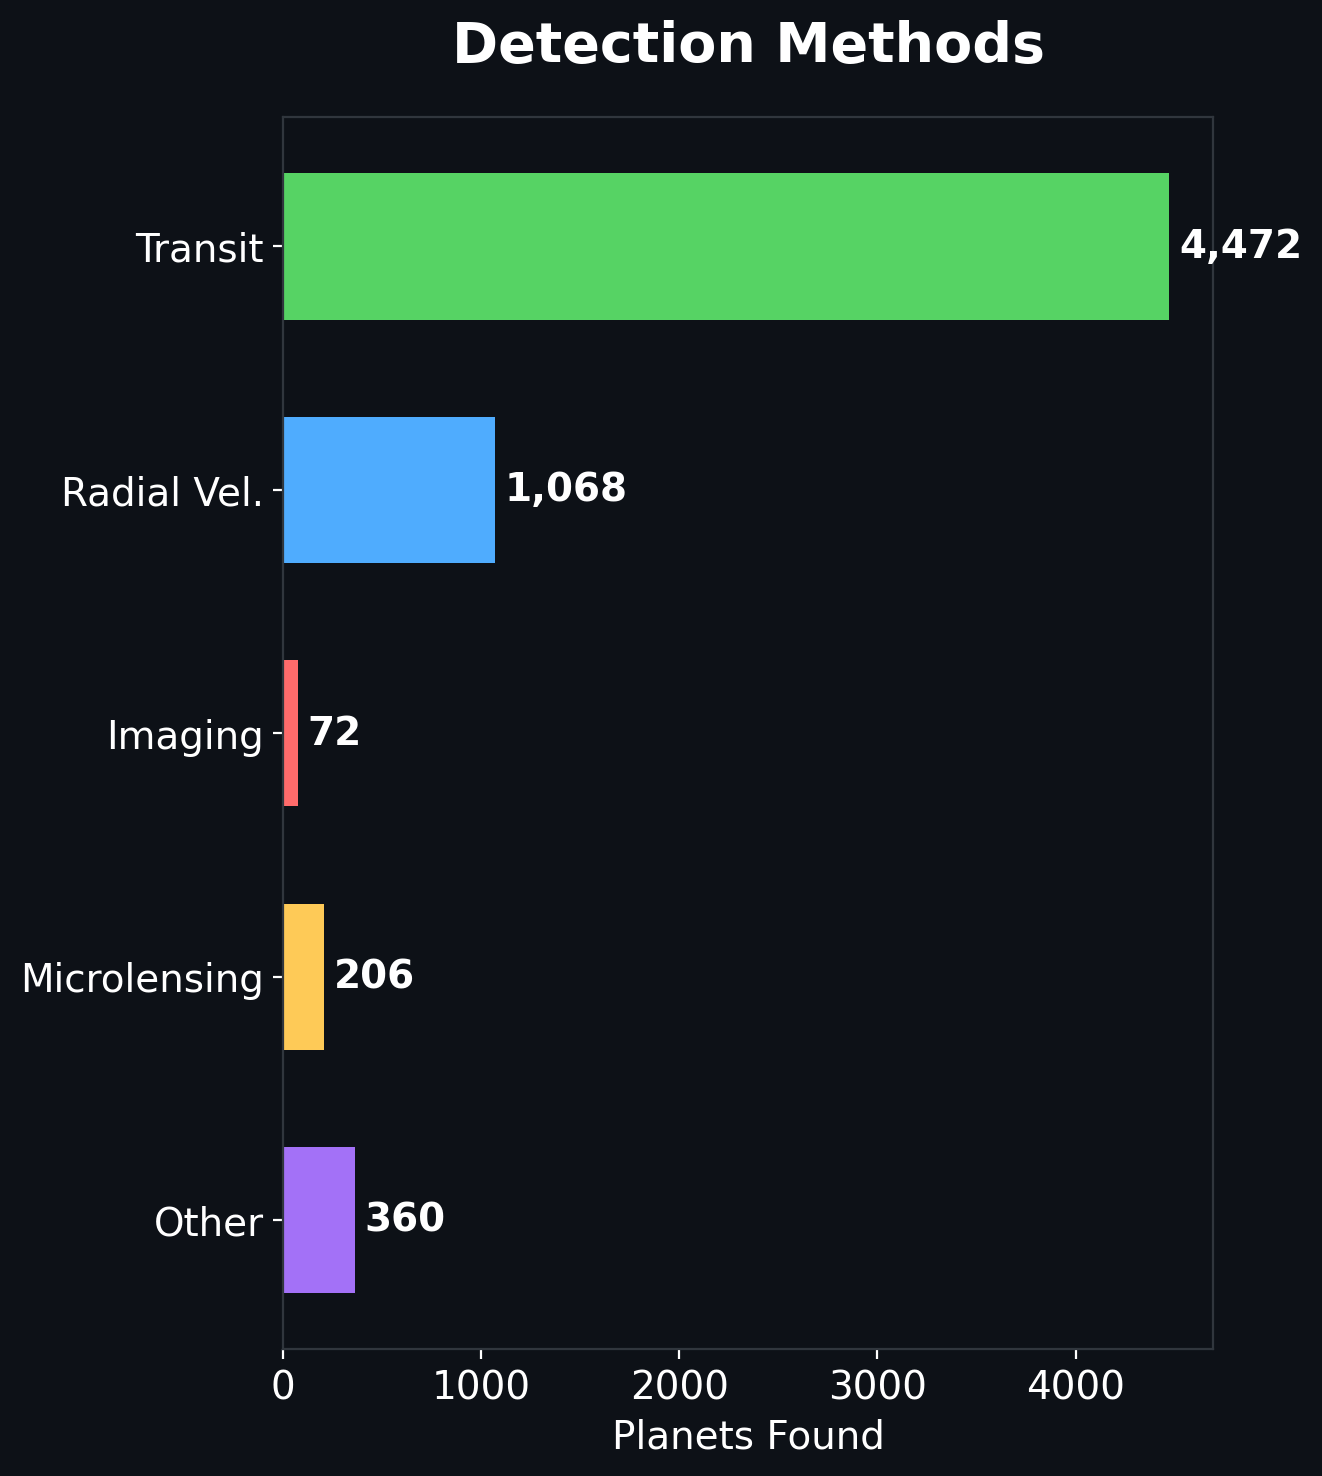This screenshot has height=1476, width=1322.
Task: Click the 1000 tick label
Action: pyautogui.click(x=481, y=1386)
